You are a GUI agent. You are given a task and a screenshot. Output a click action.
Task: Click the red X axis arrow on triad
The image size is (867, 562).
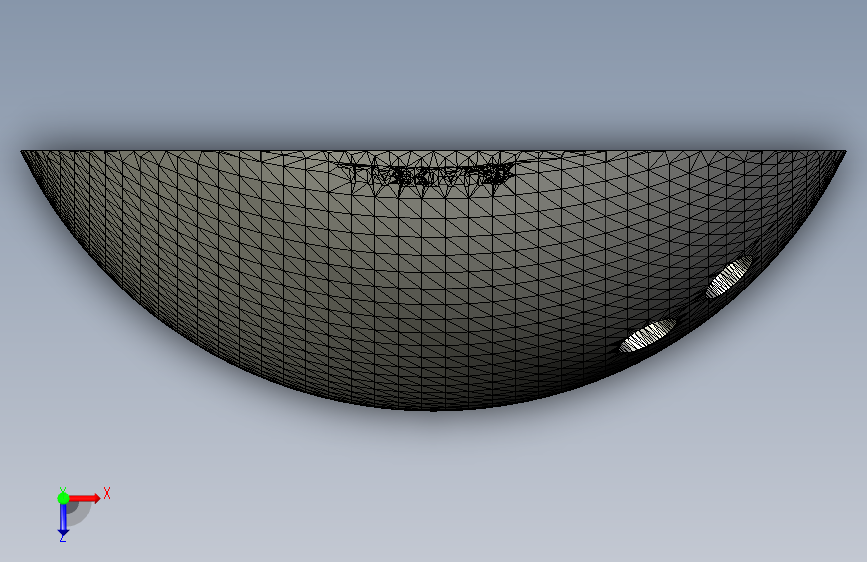[x=85, y=498]
